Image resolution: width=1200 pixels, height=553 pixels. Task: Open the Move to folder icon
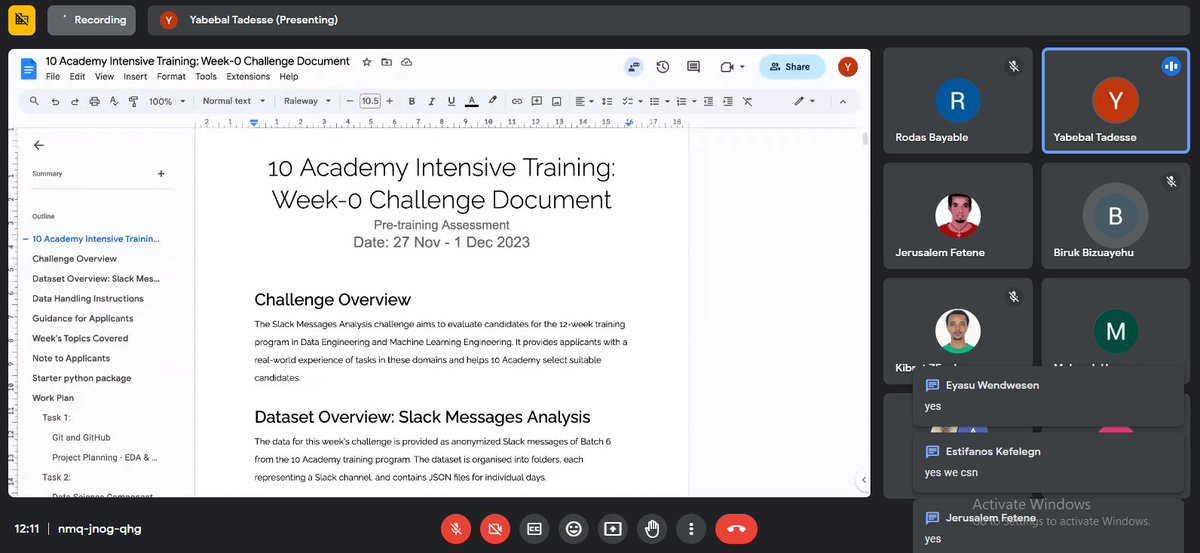(387, 62)
